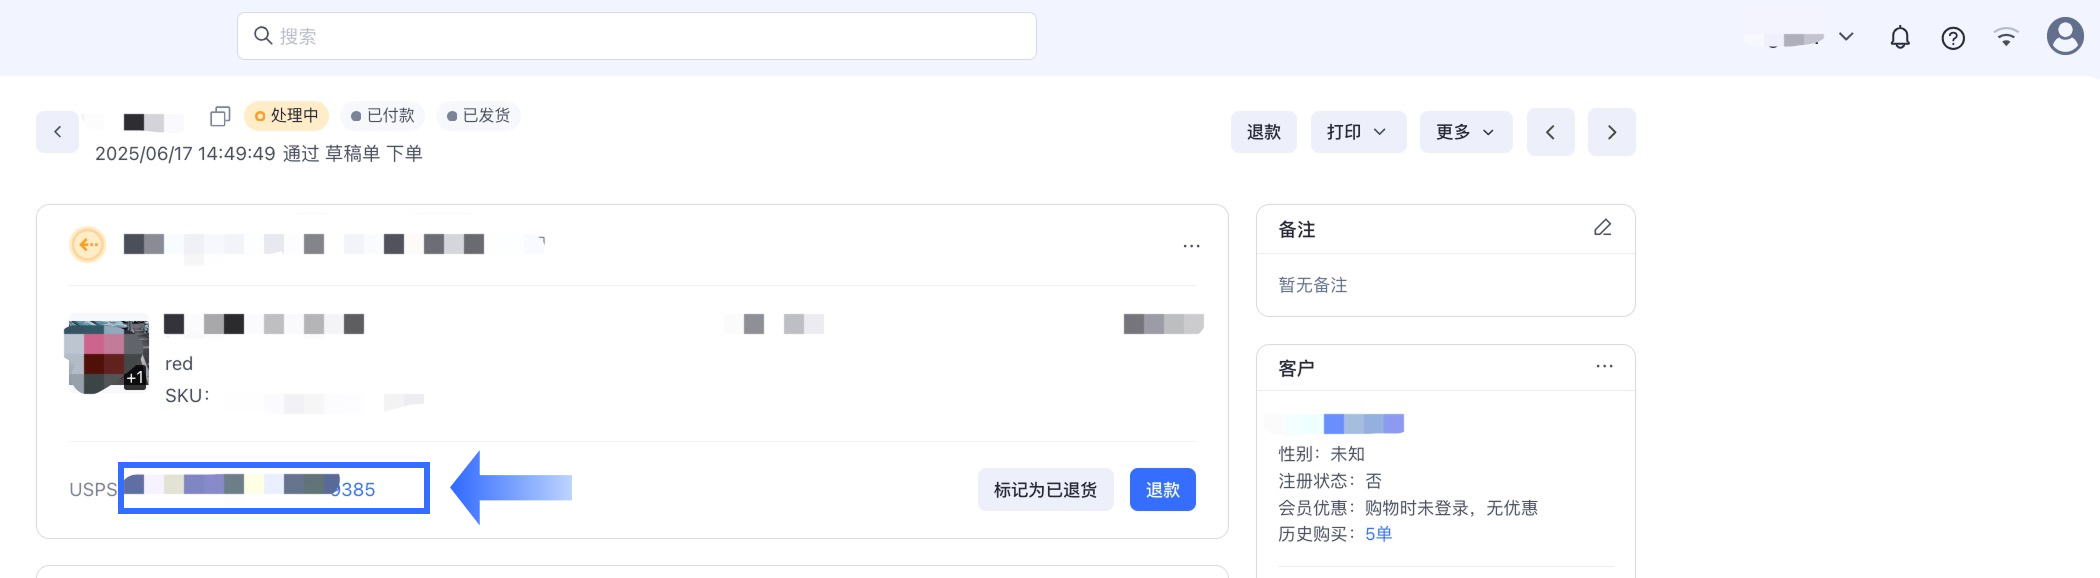Screen dimensions: 2100x578
Task: Click the 处理中 status tag
Action: pyautogui.click(x=286, y=116)
